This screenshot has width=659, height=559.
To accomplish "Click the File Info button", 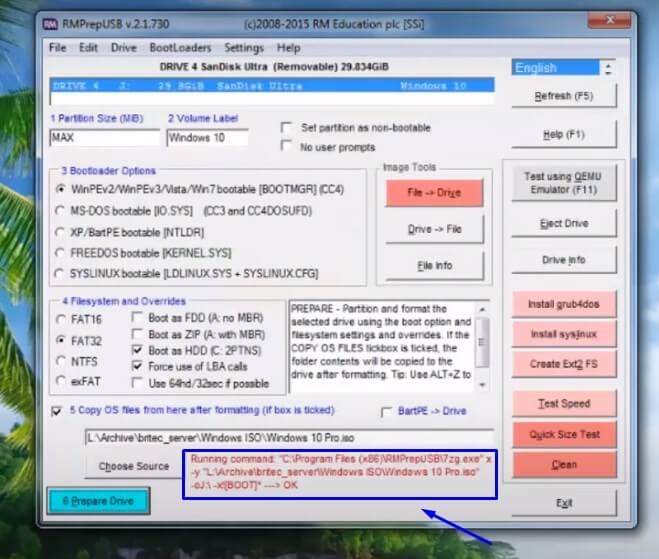I will (x=435, y=266).
